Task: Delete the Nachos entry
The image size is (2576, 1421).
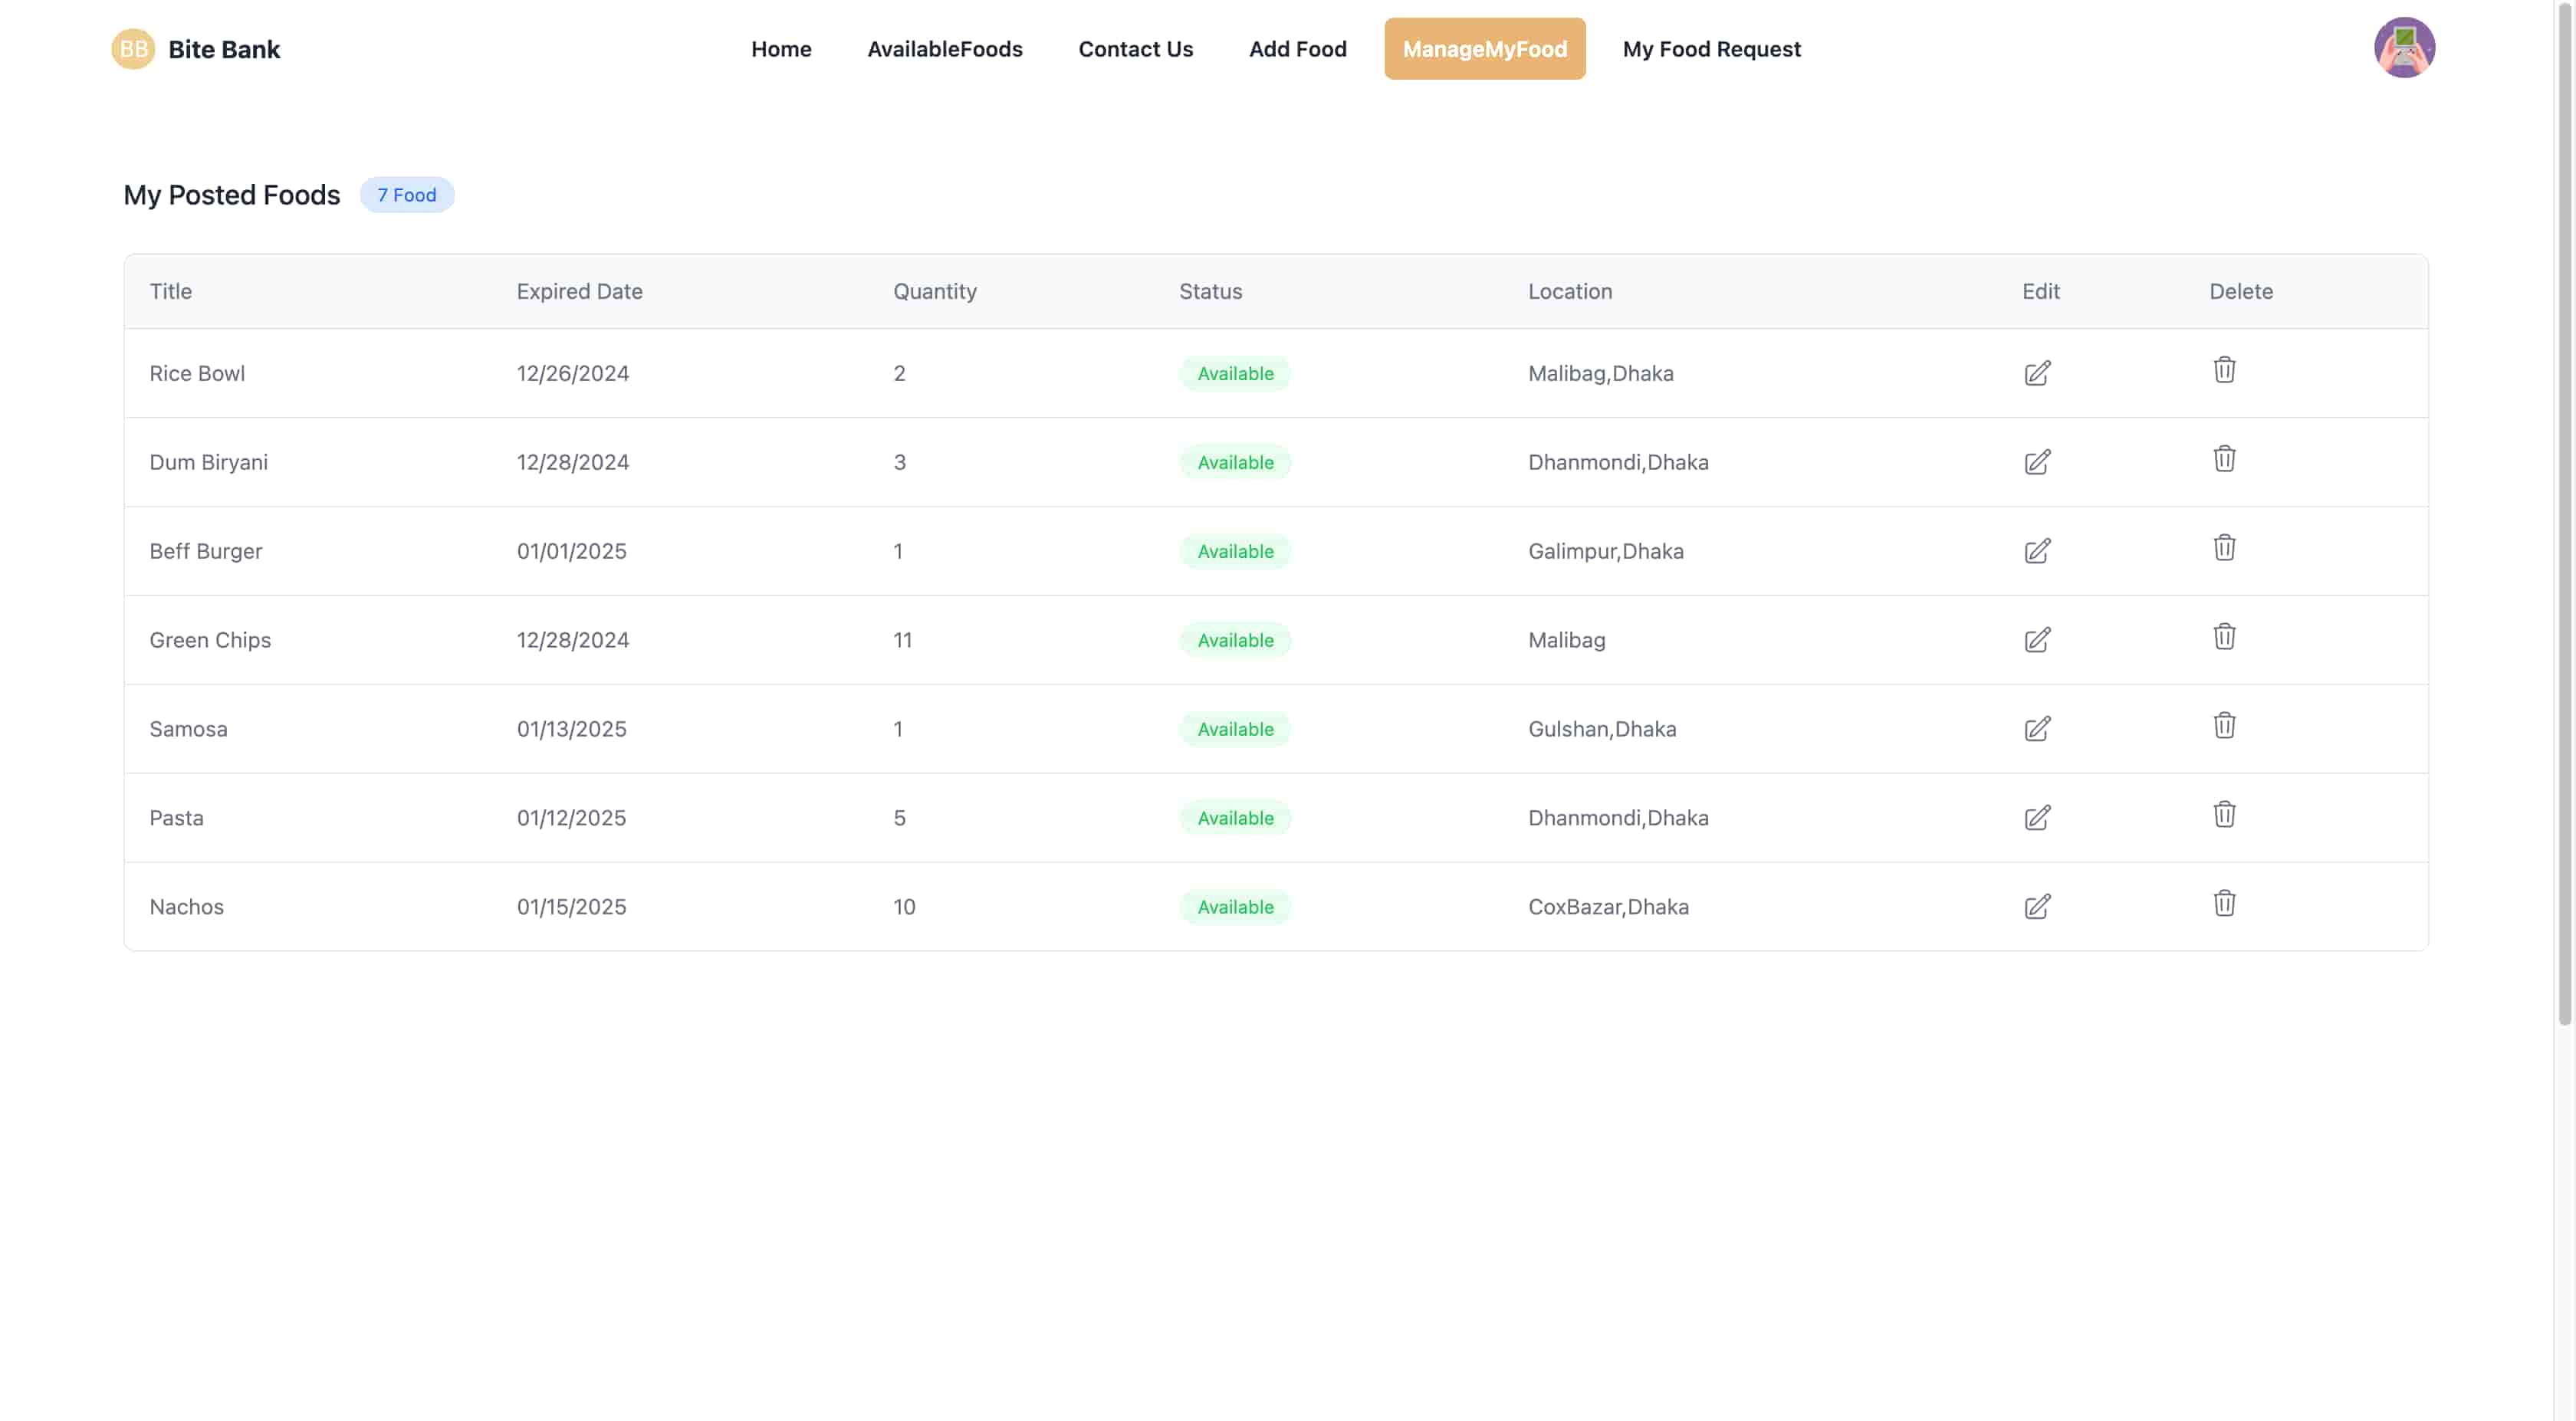Action: click(2224, 904)
